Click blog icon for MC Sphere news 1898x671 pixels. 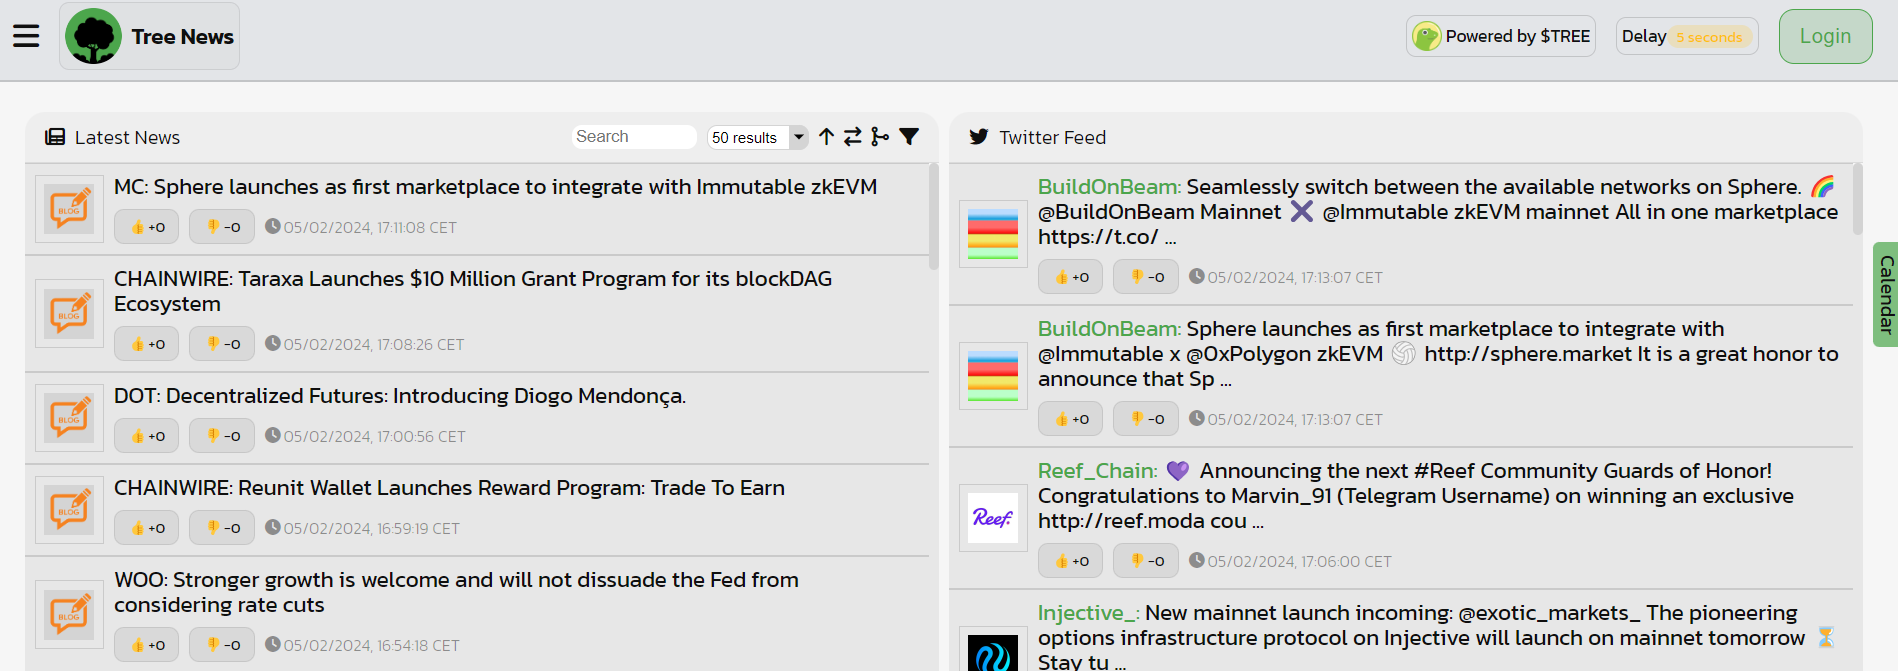click(69, 209)
